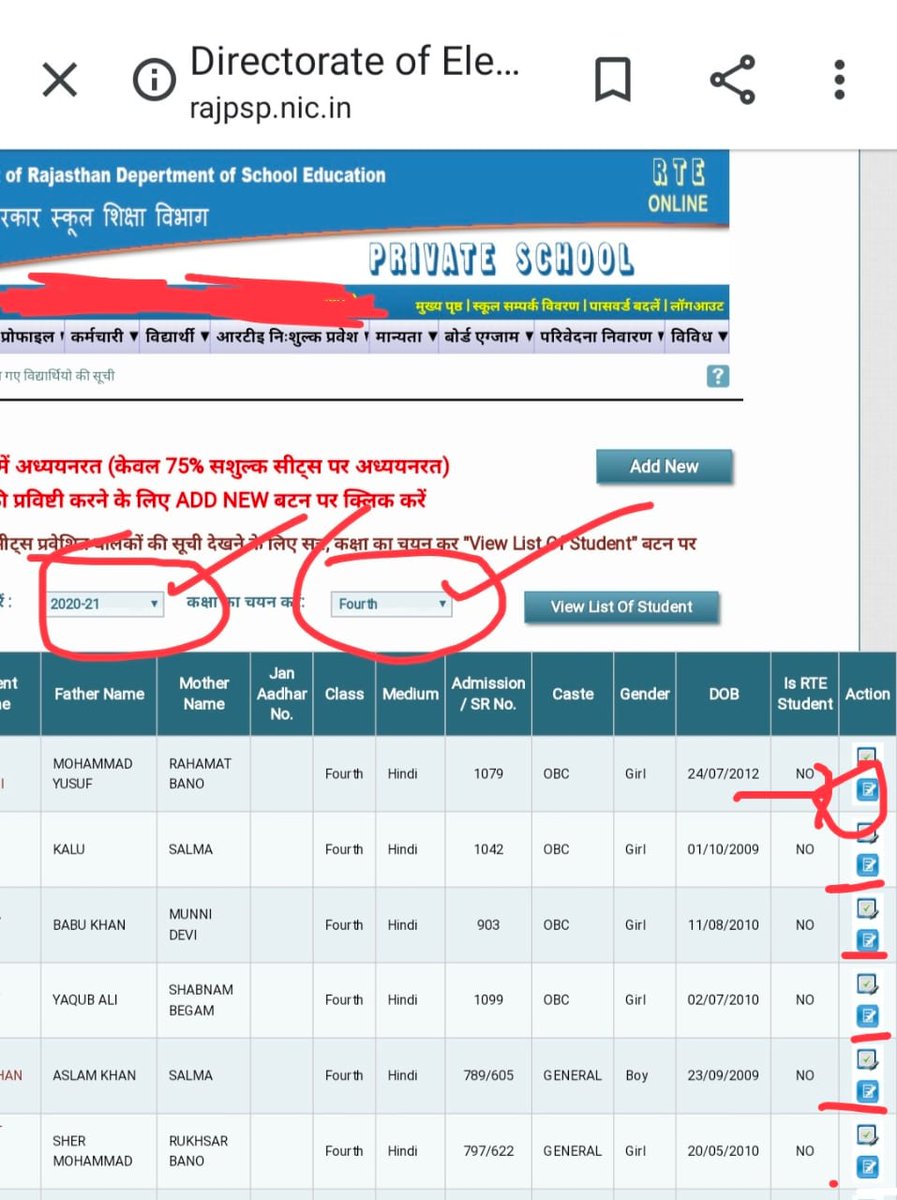897x1200 pixels.
Task: Click edit icon for Babu Khan row
Action: point(868,940)
